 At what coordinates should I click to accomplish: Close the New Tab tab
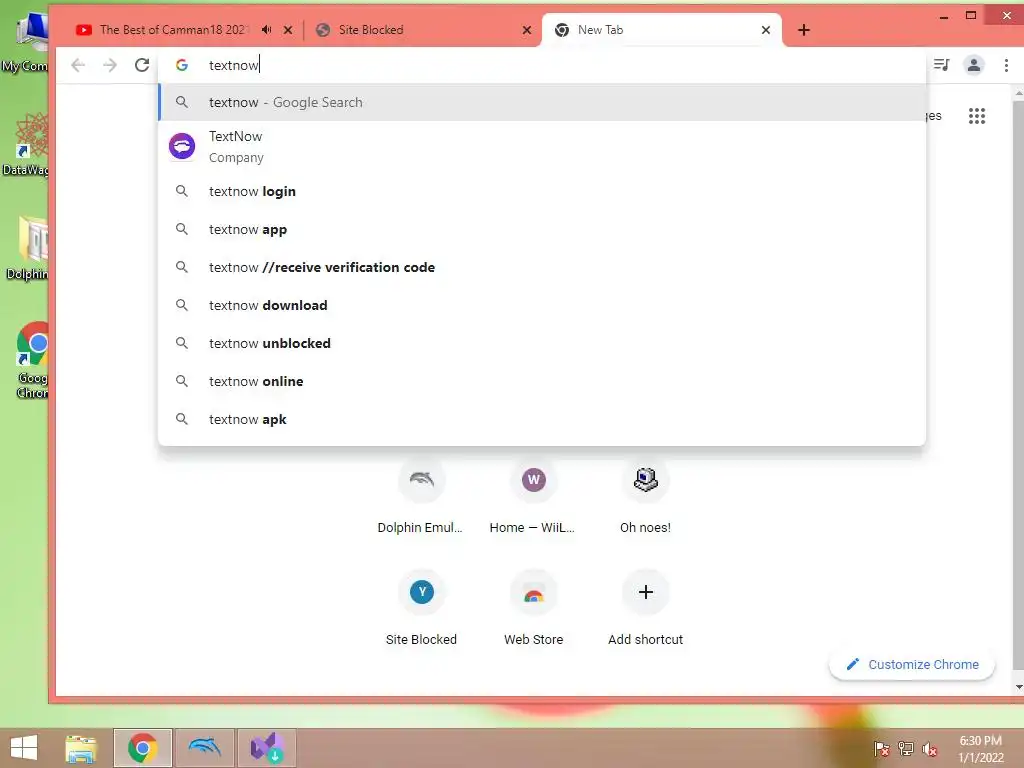click(766, 29)
